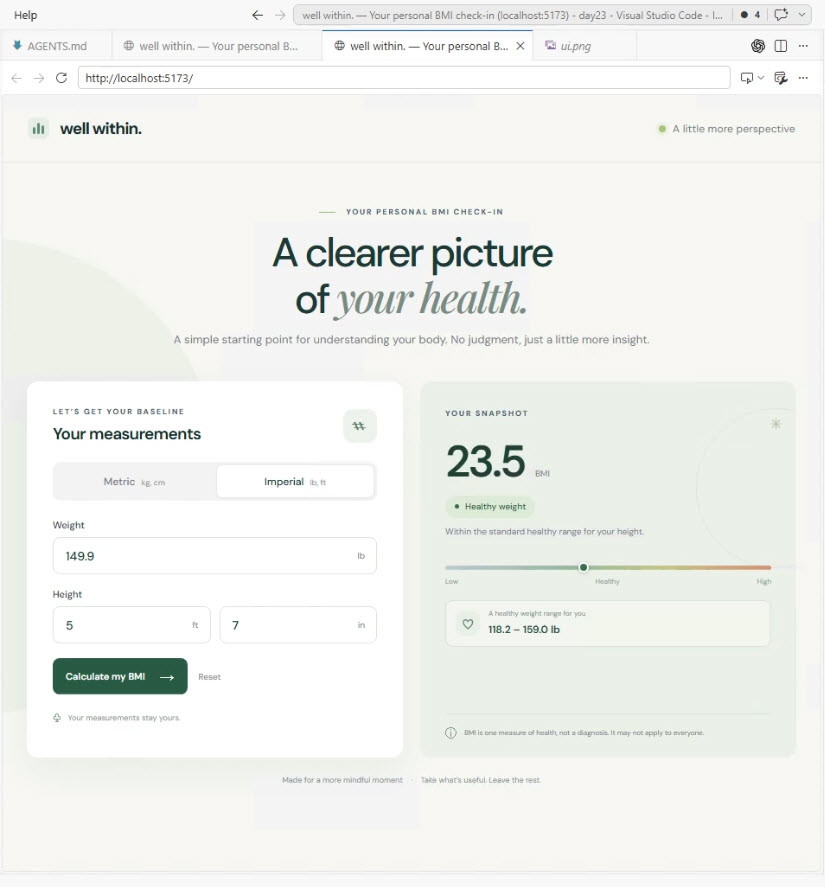Close the active well within browser tab
The height and width of the screenshot is (887, 825).
521,46
